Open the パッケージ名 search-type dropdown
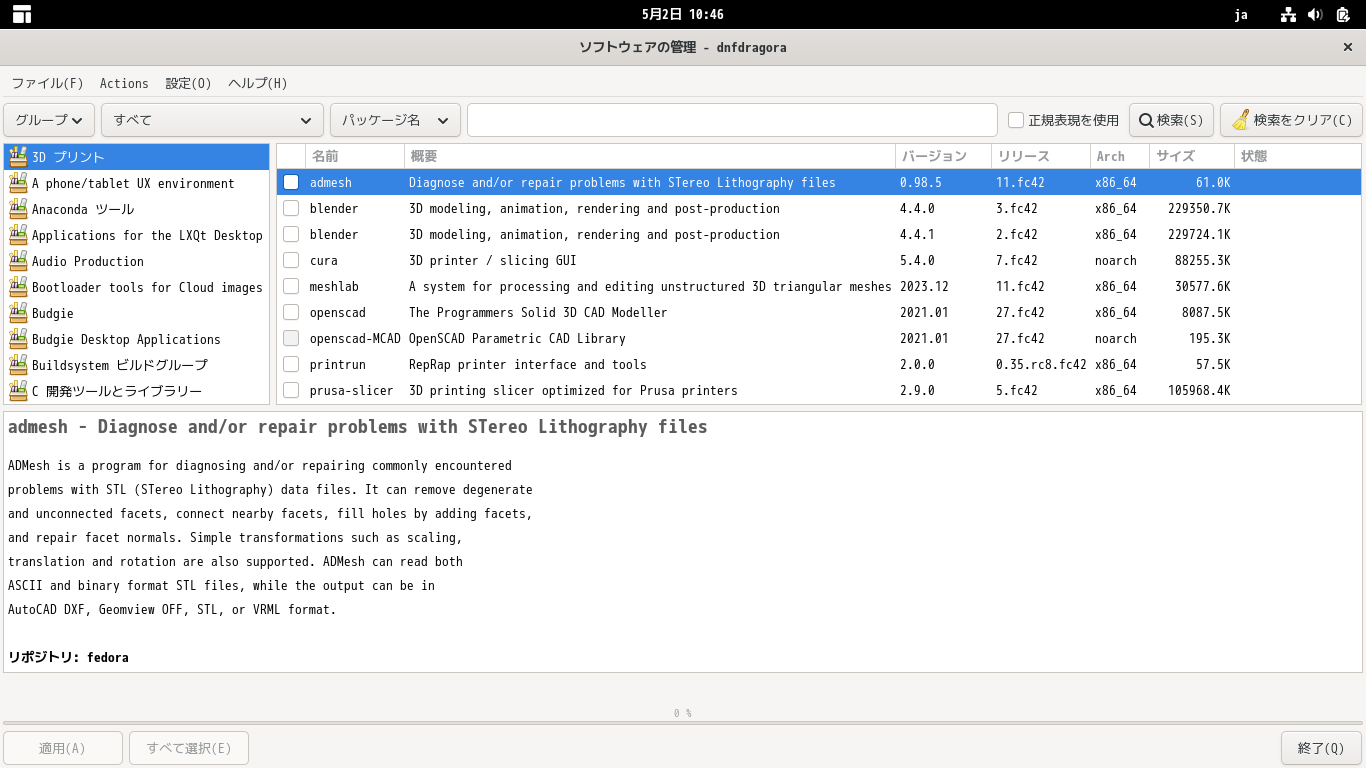 click(x=395, y=120)
